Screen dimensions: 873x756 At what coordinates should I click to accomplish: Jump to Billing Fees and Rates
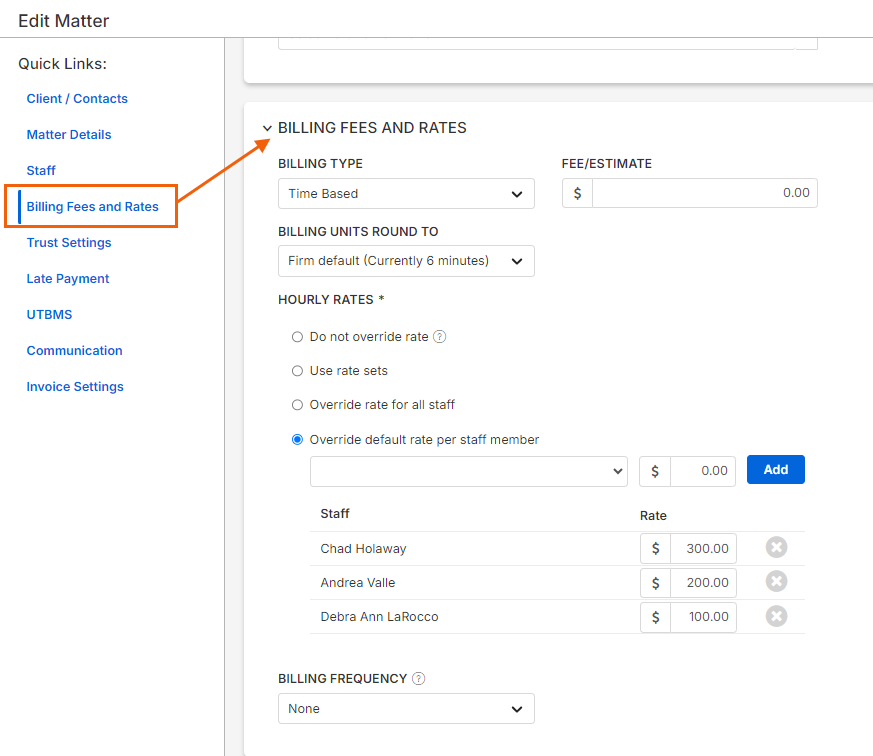click(x=92, y=207)
